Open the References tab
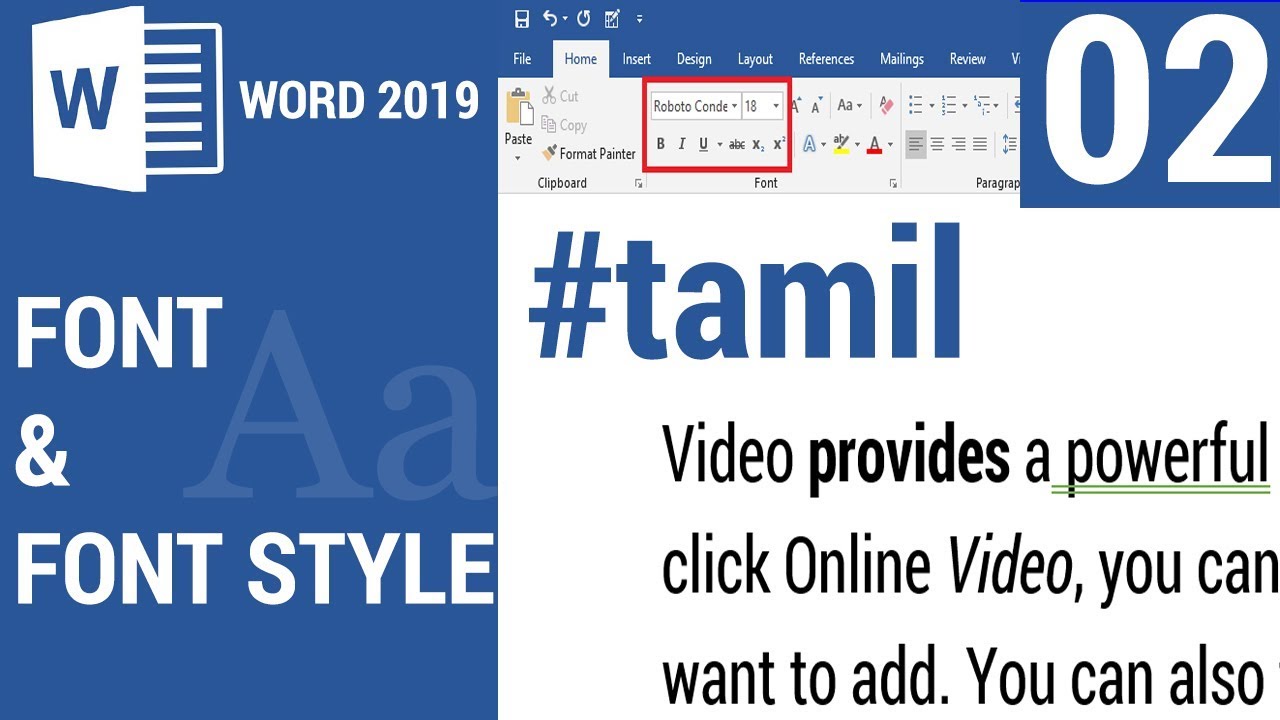The height and width of the screenshot is (720, 1280). (826, 59)
